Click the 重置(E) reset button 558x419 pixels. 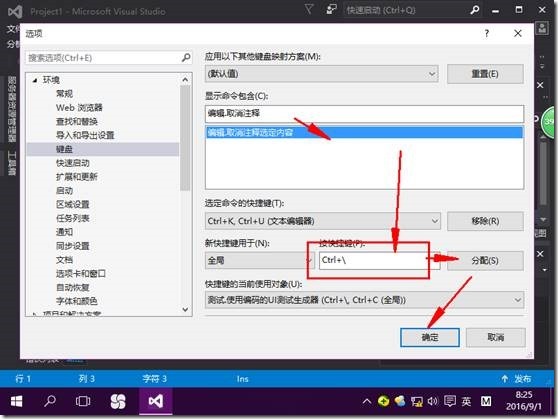[x=485, y=74]
